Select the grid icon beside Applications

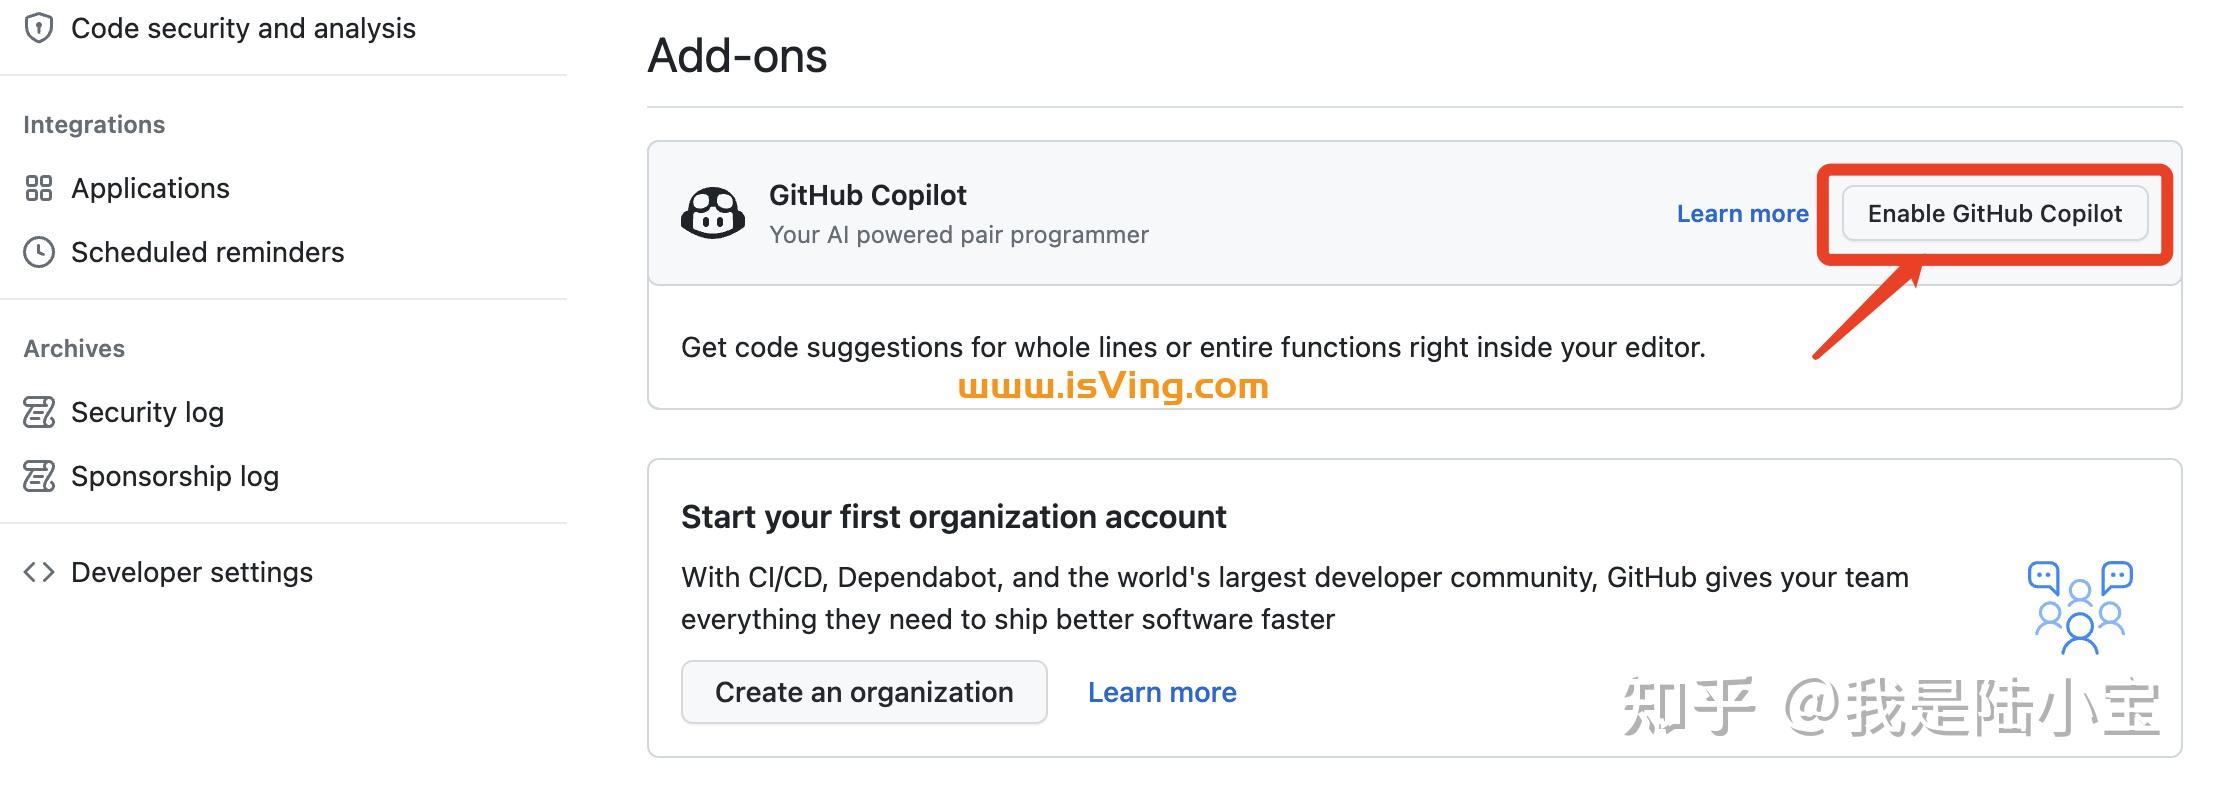click(x=38, y=188)
